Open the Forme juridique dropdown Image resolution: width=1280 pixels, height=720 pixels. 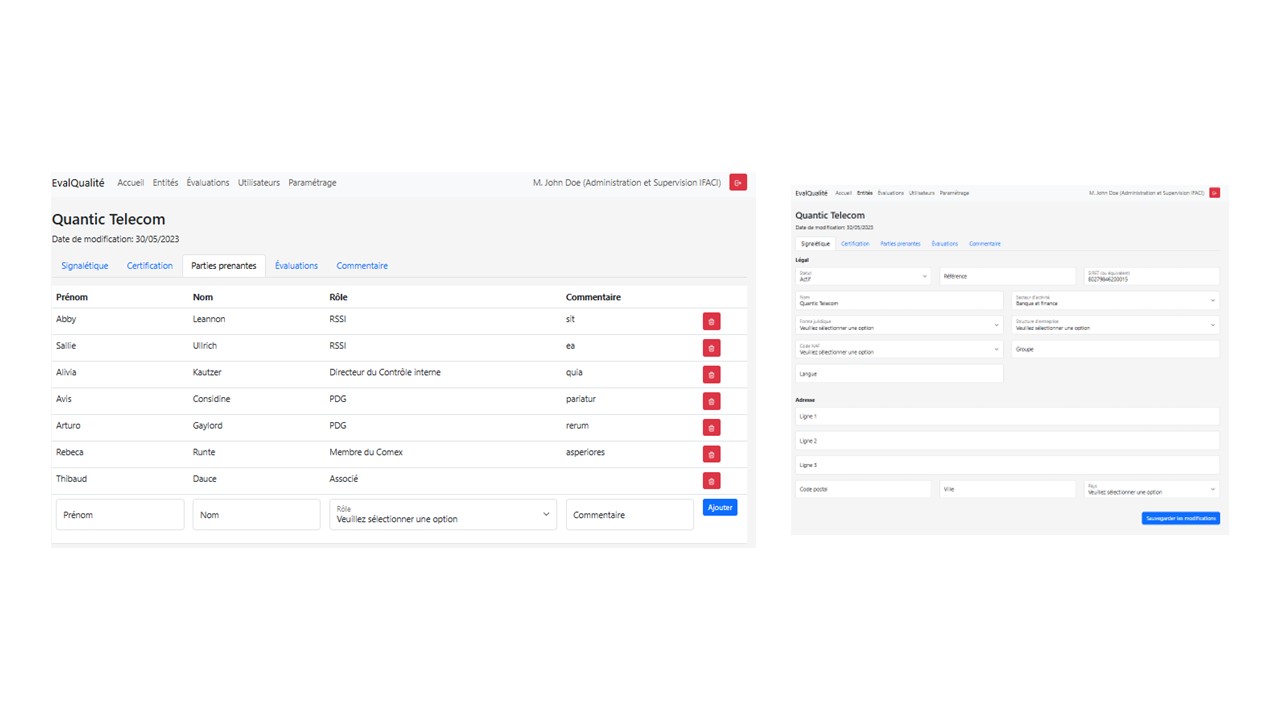(899, 325)
